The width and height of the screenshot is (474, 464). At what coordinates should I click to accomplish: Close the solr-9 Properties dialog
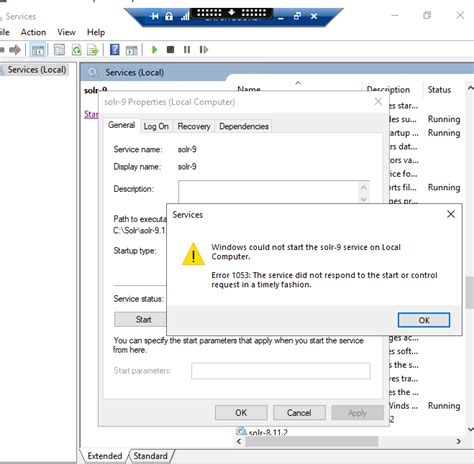(378, 101)
